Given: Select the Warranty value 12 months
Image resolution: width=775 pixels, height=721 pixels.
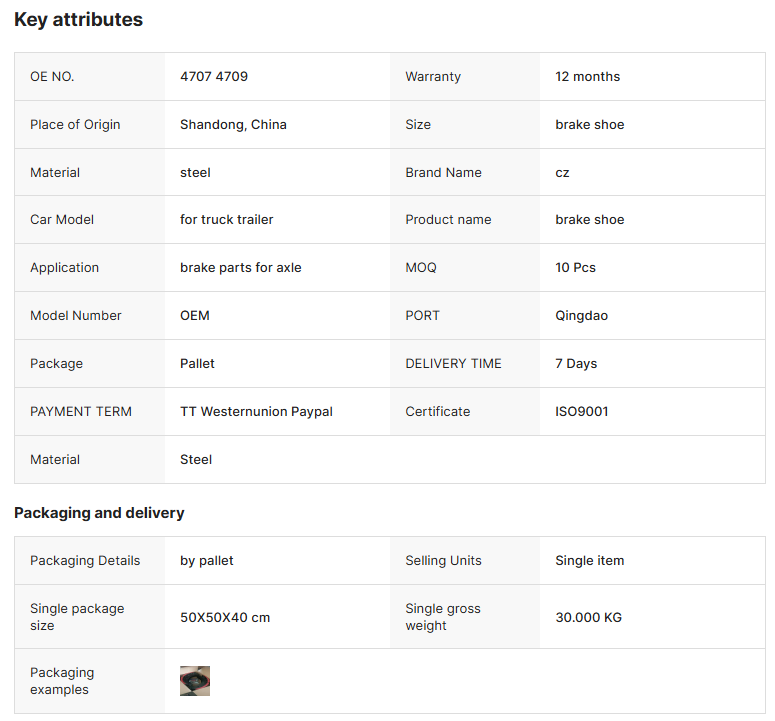Looking at the screenshot, I should pos(587,77).
